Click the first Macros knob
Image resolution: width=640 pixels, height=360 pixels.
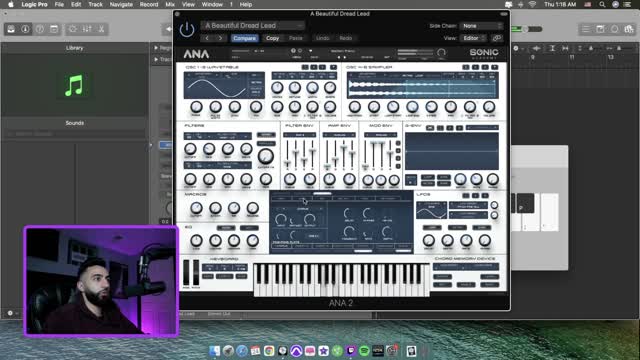[x=196, y=208]
